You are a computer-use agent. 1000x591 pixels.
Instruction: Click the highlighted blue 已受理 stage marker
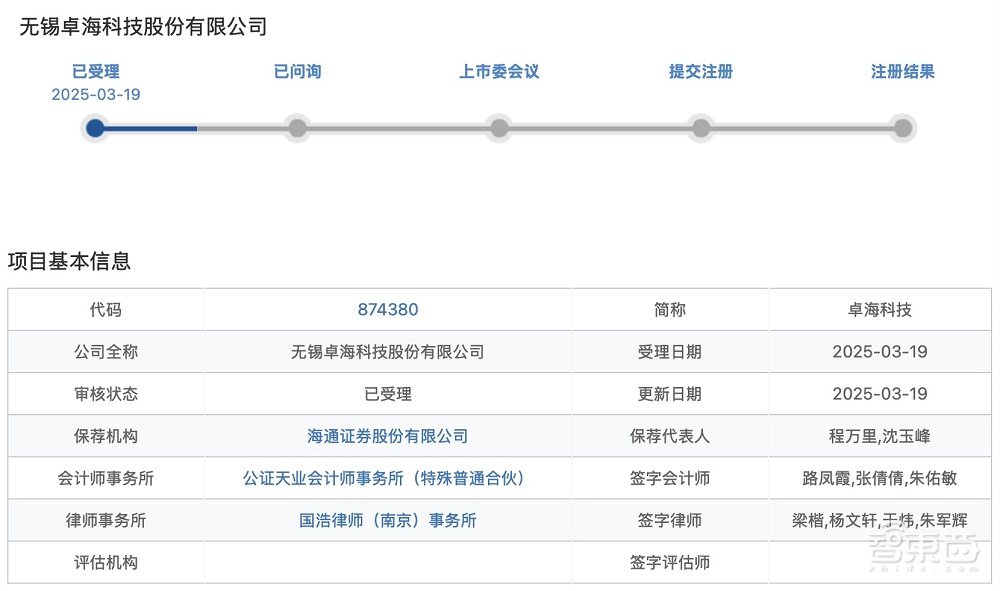[95, 127]
